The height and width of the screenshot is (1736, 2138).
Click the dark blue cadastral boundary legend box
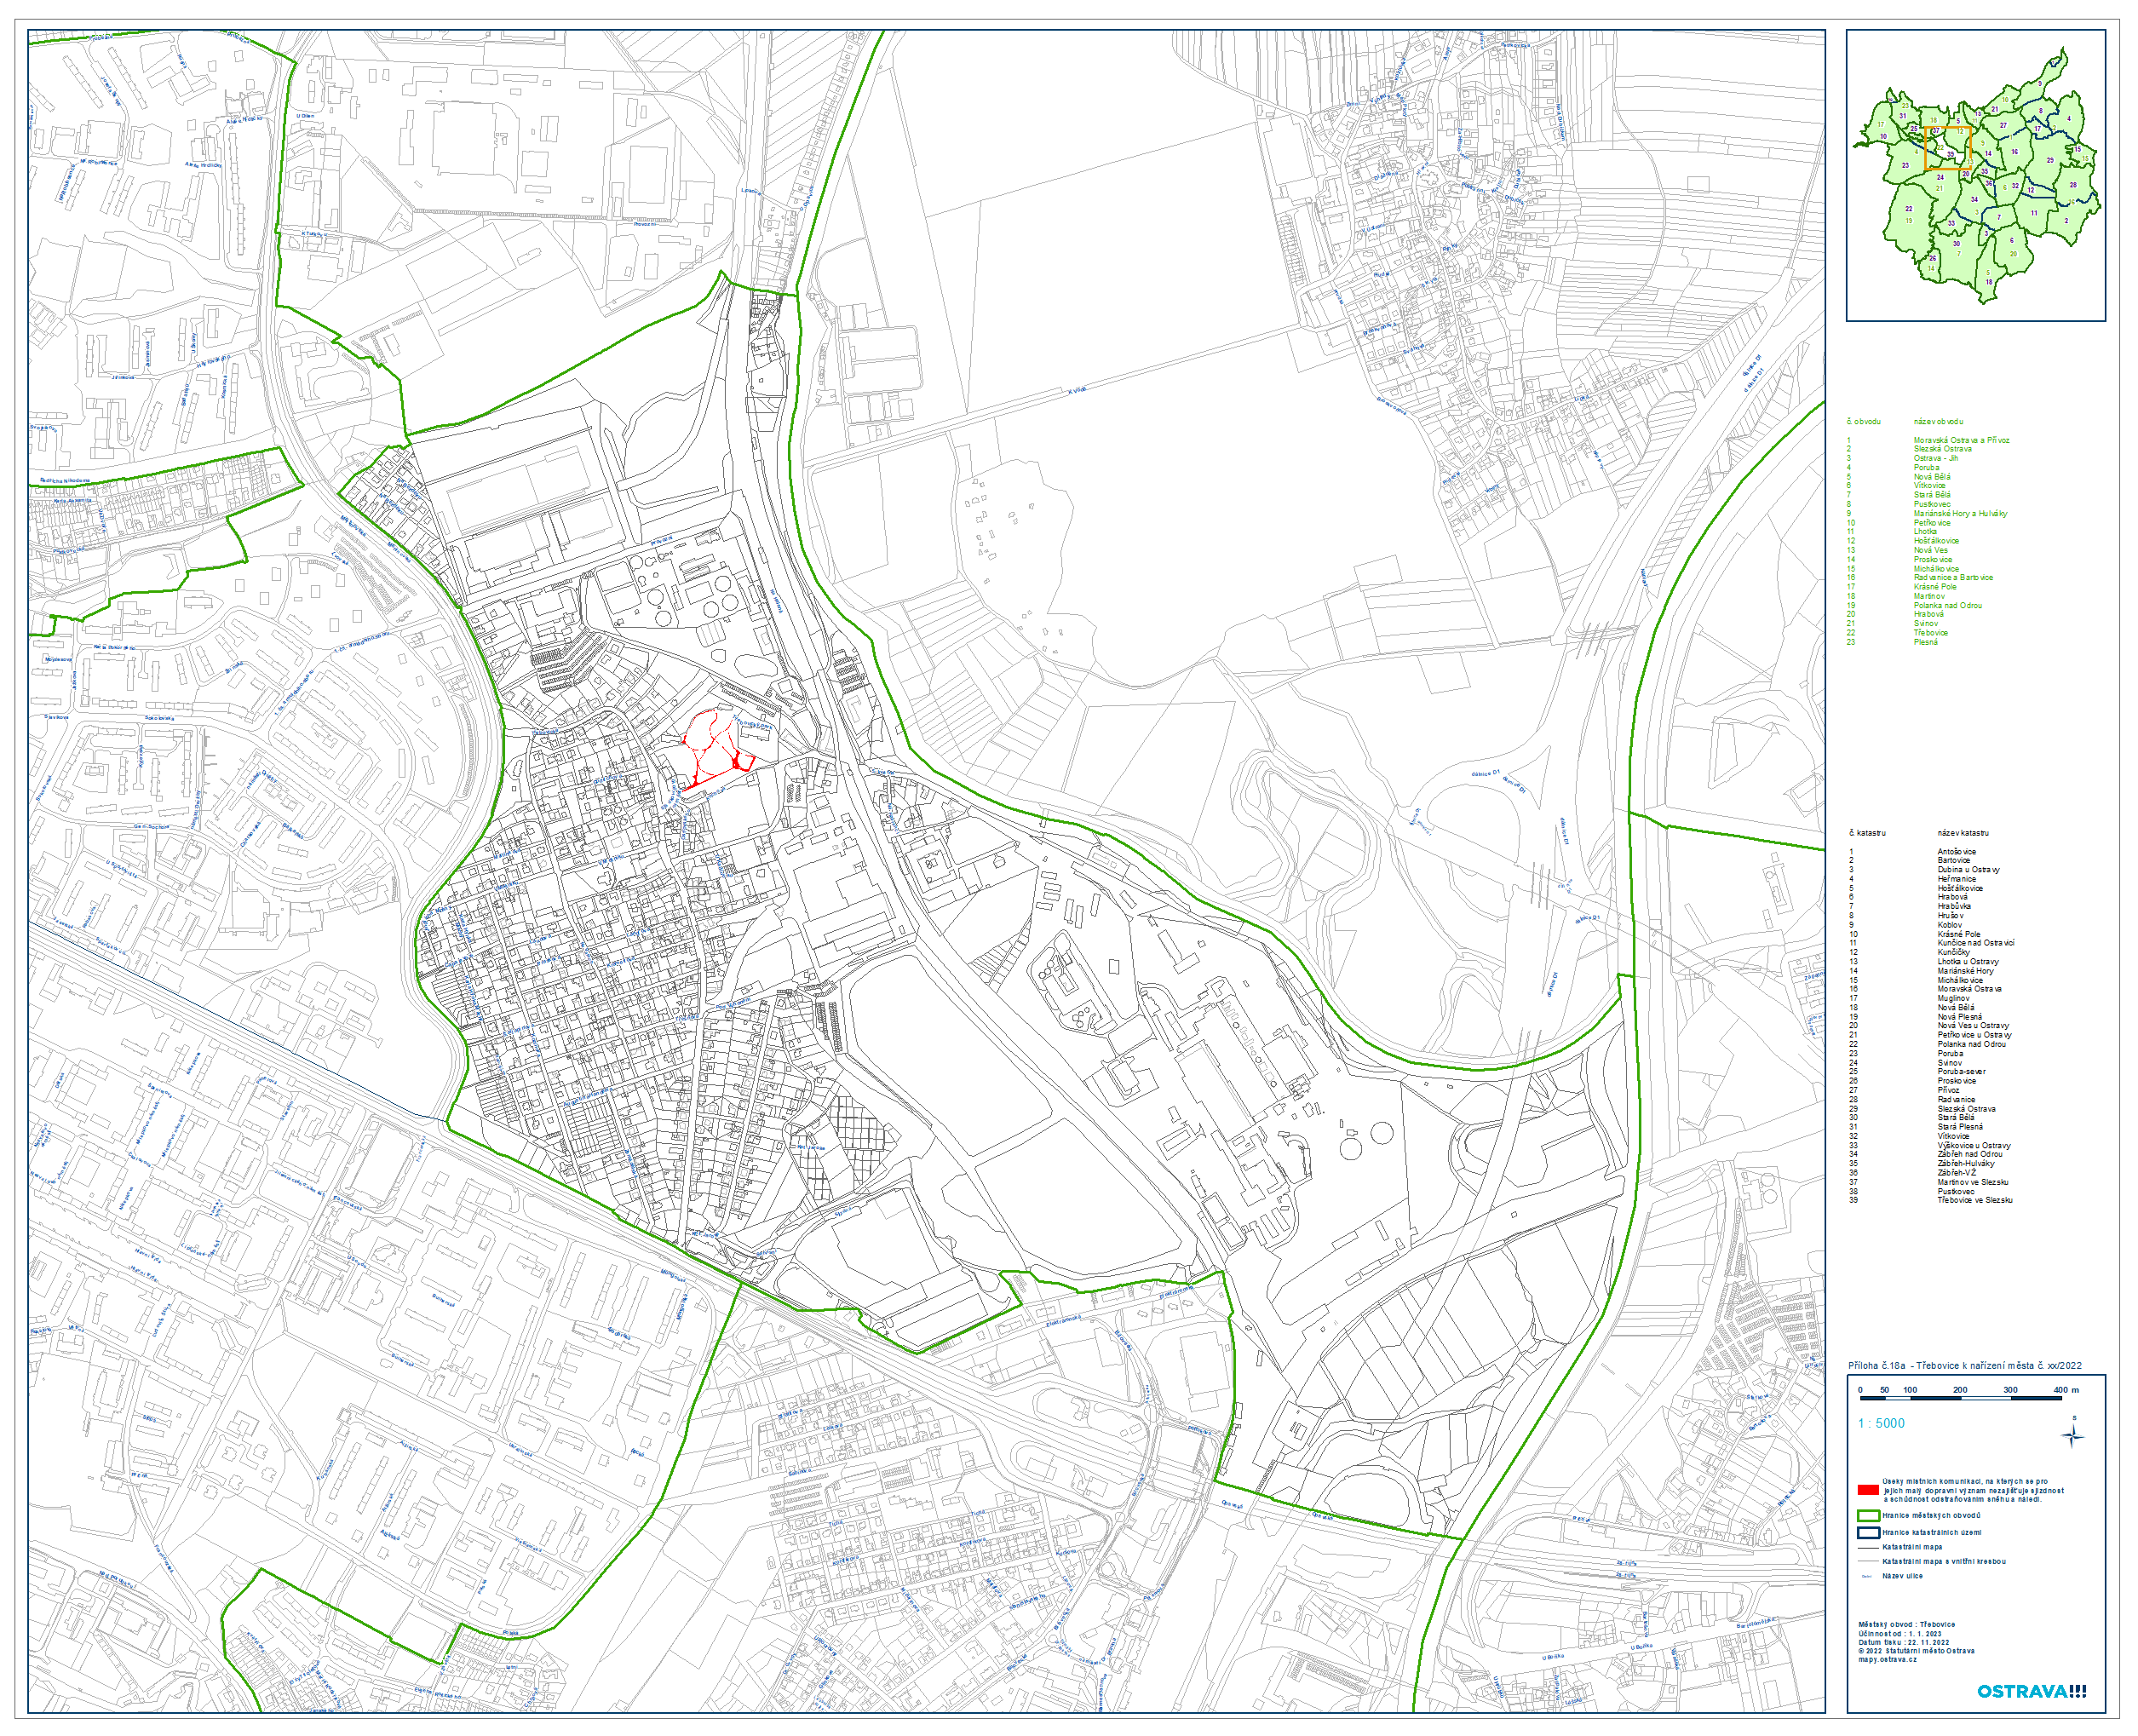click(x=1867, y=1532)
